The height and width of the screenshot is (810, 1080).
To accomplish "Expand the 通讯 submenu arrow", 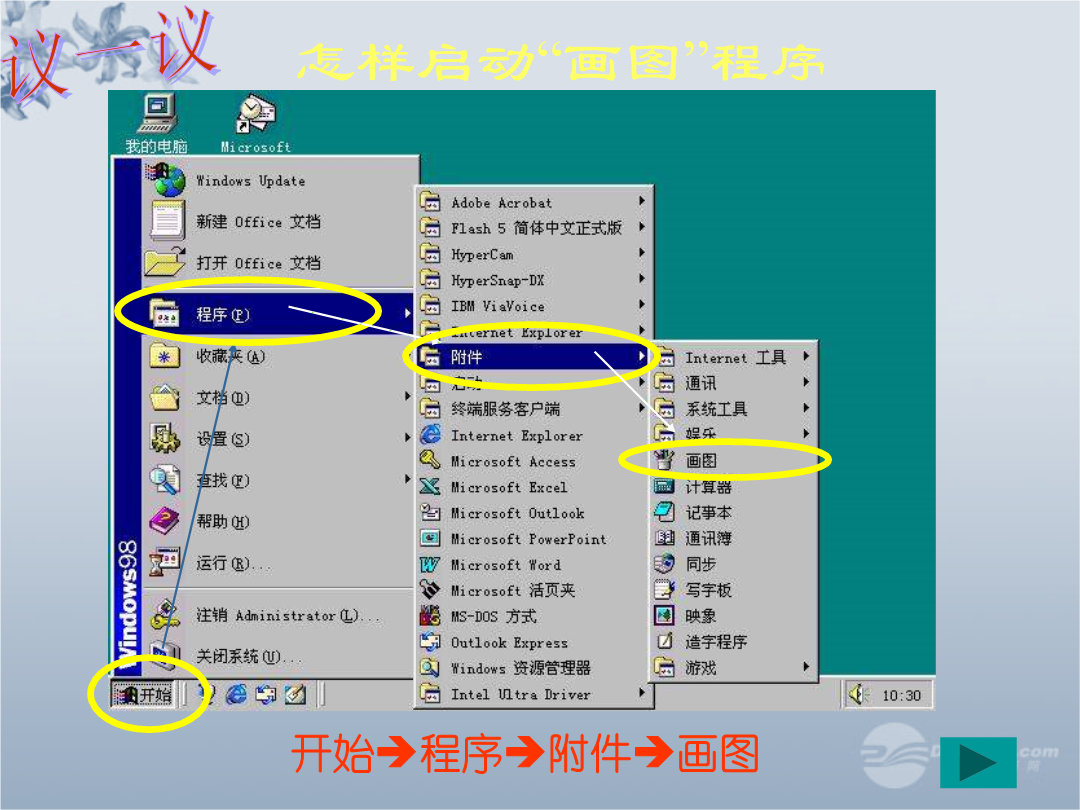I will pos(805,382).
